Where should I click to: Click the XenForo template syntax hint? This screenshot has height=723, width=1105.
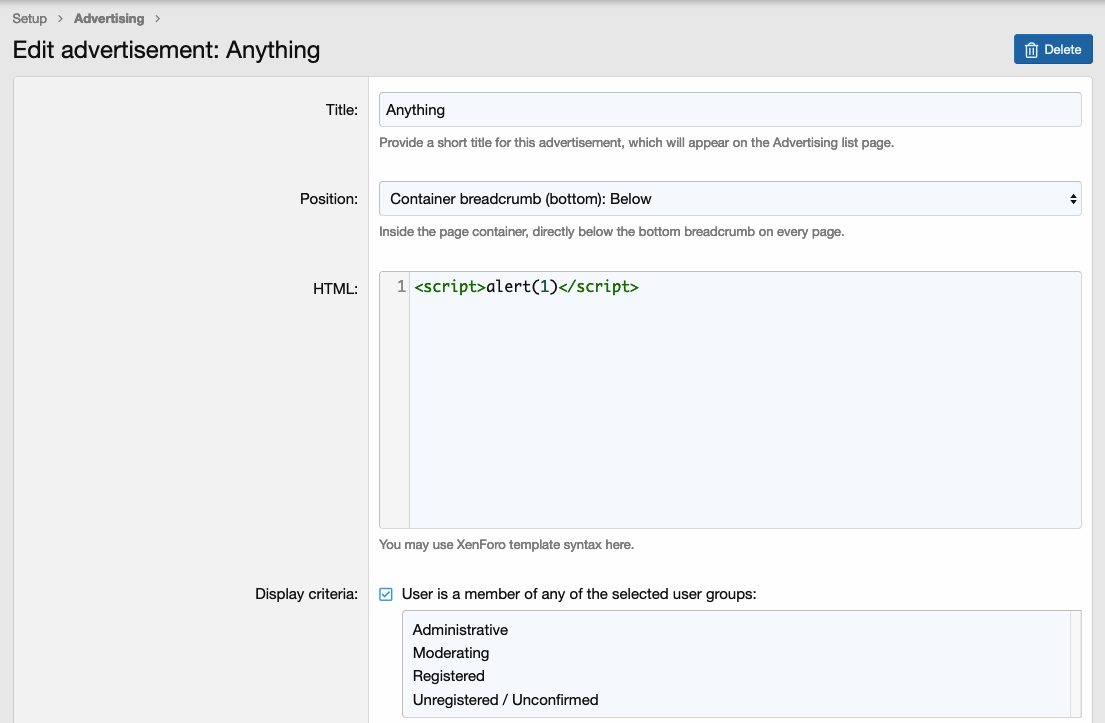pyautogui.click(x=507, y=545)
